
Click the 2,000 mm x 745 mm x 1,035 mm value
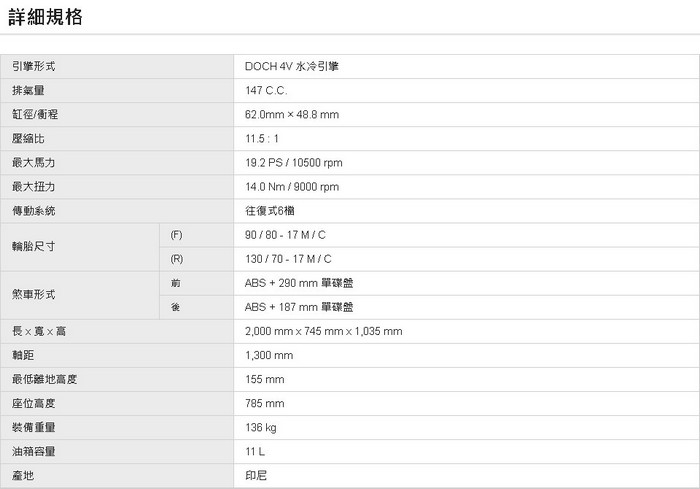[x=324, y=331]
